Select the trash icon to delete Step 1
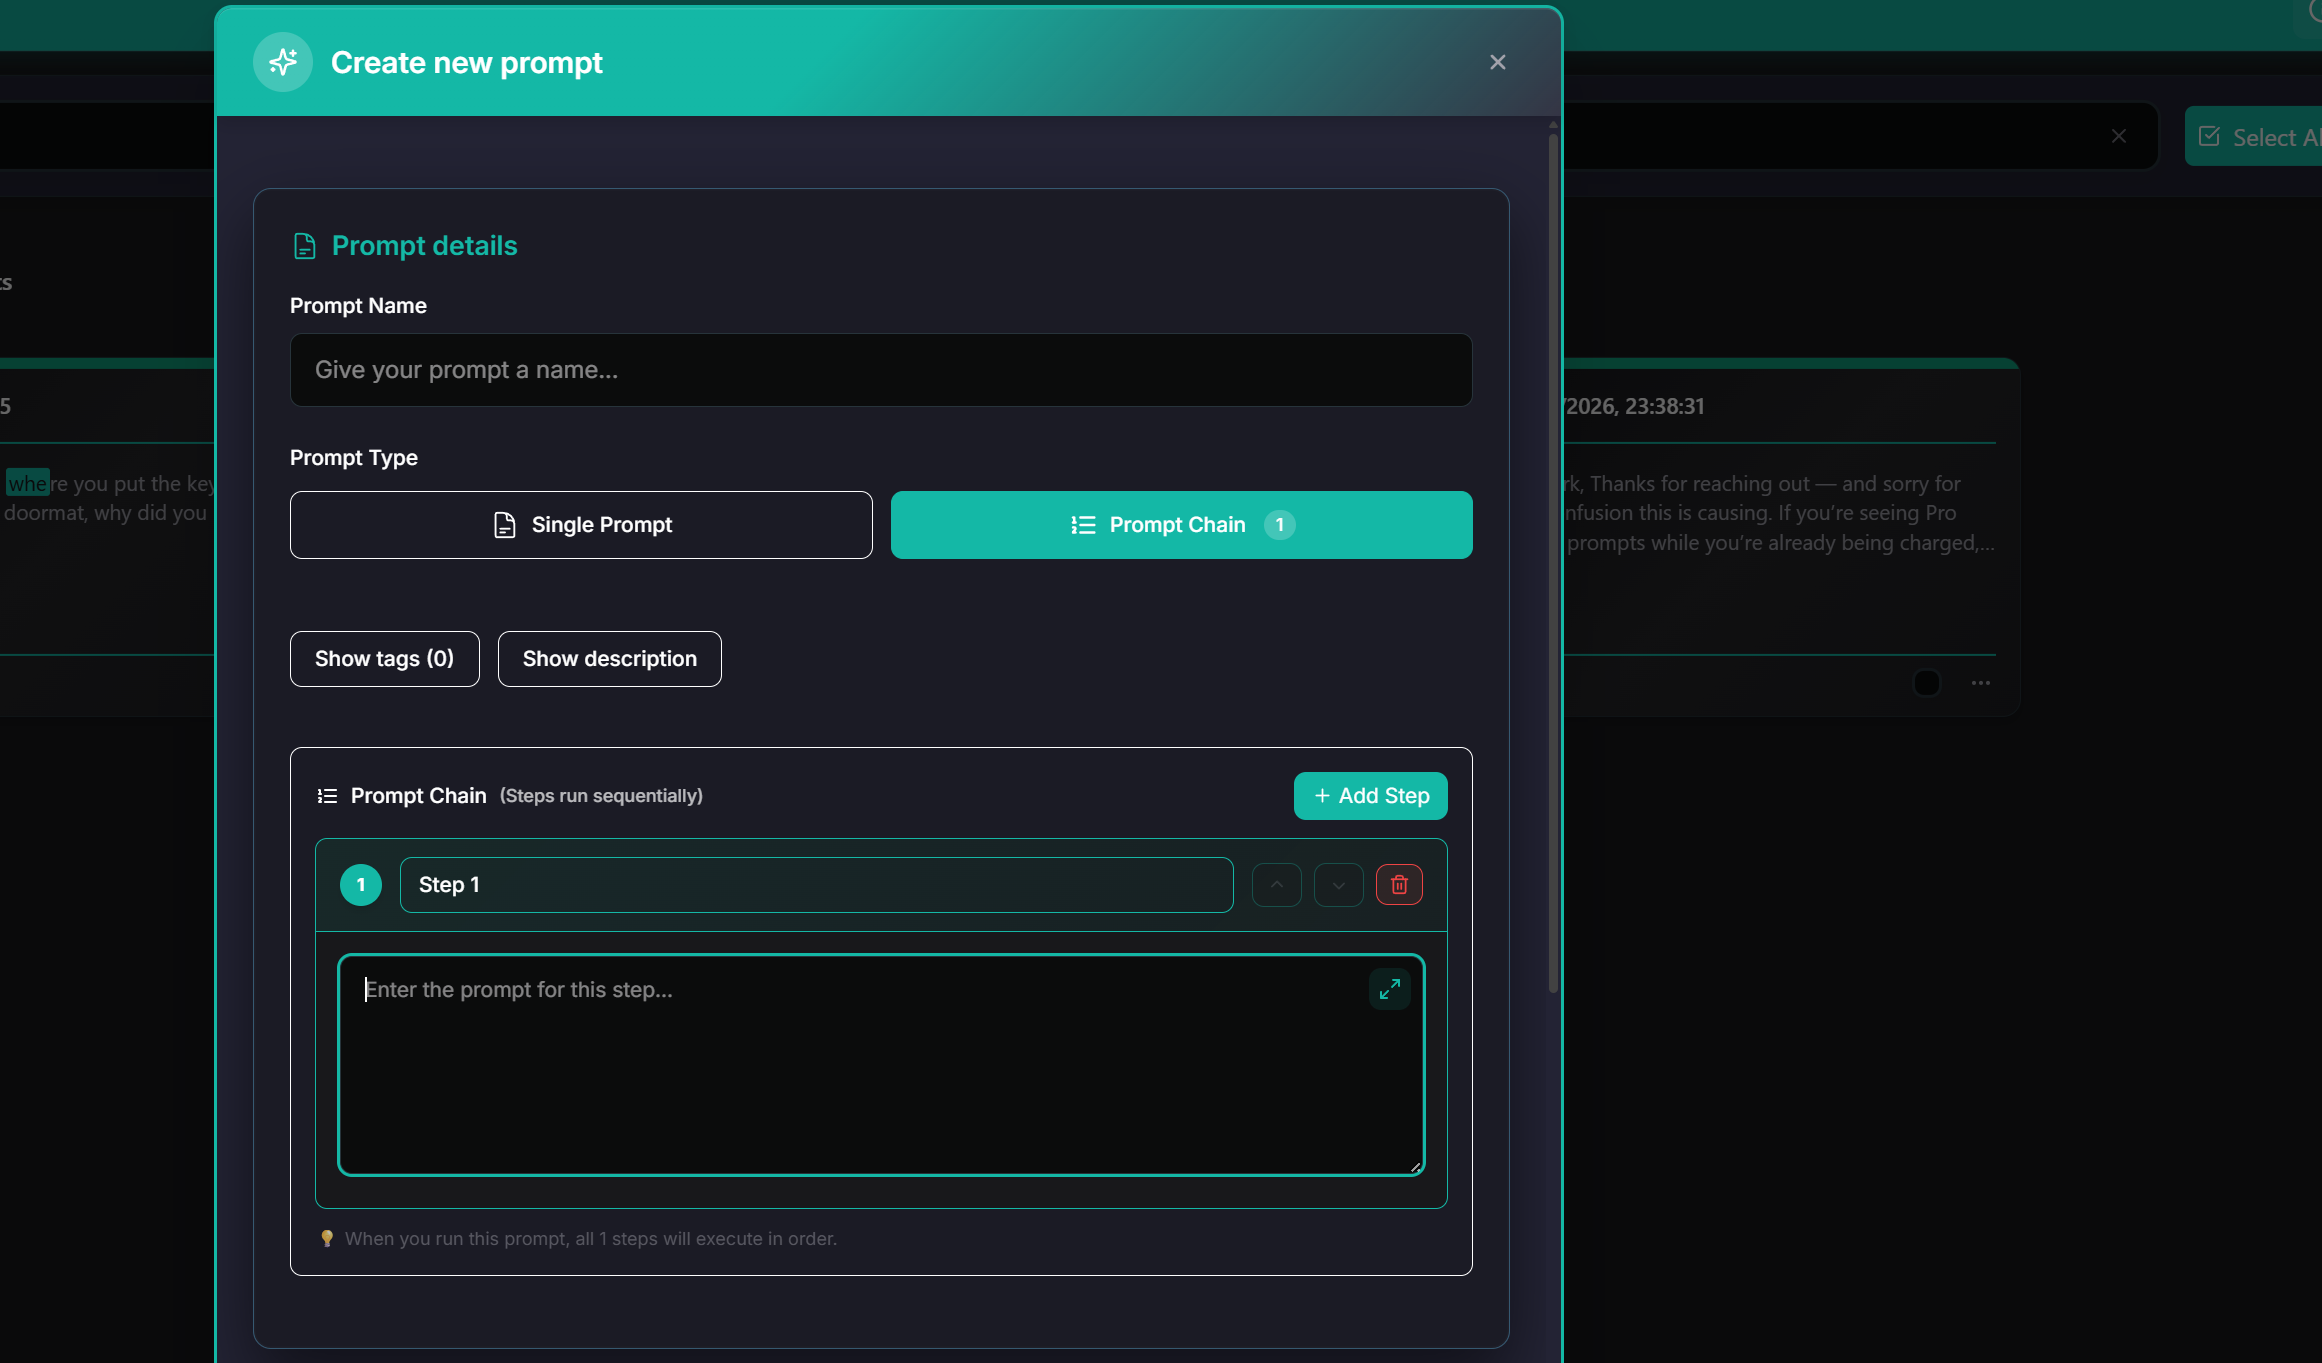Screen dimensions: 2322x1363 (x=1399, y=884)
